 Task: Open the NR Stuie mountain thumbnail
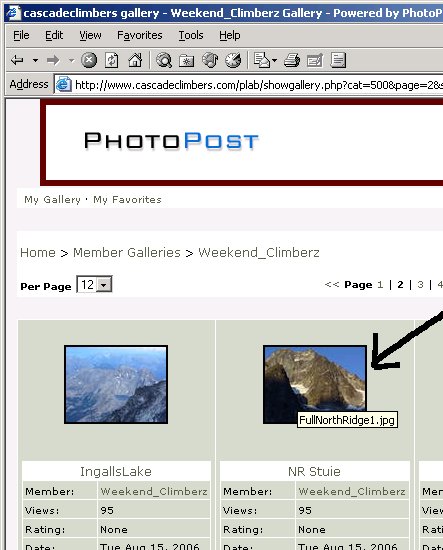tap(315, 384)
